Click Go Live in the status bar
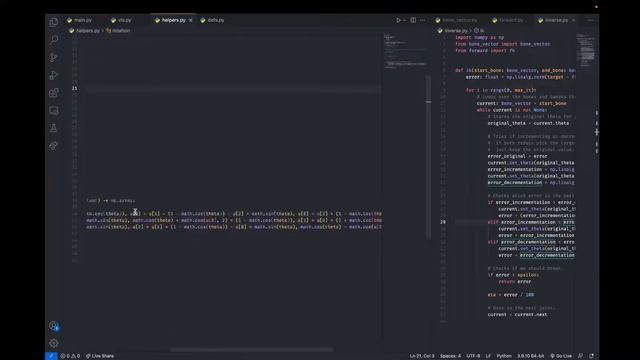640x360 pixels. tap(561, 356)
